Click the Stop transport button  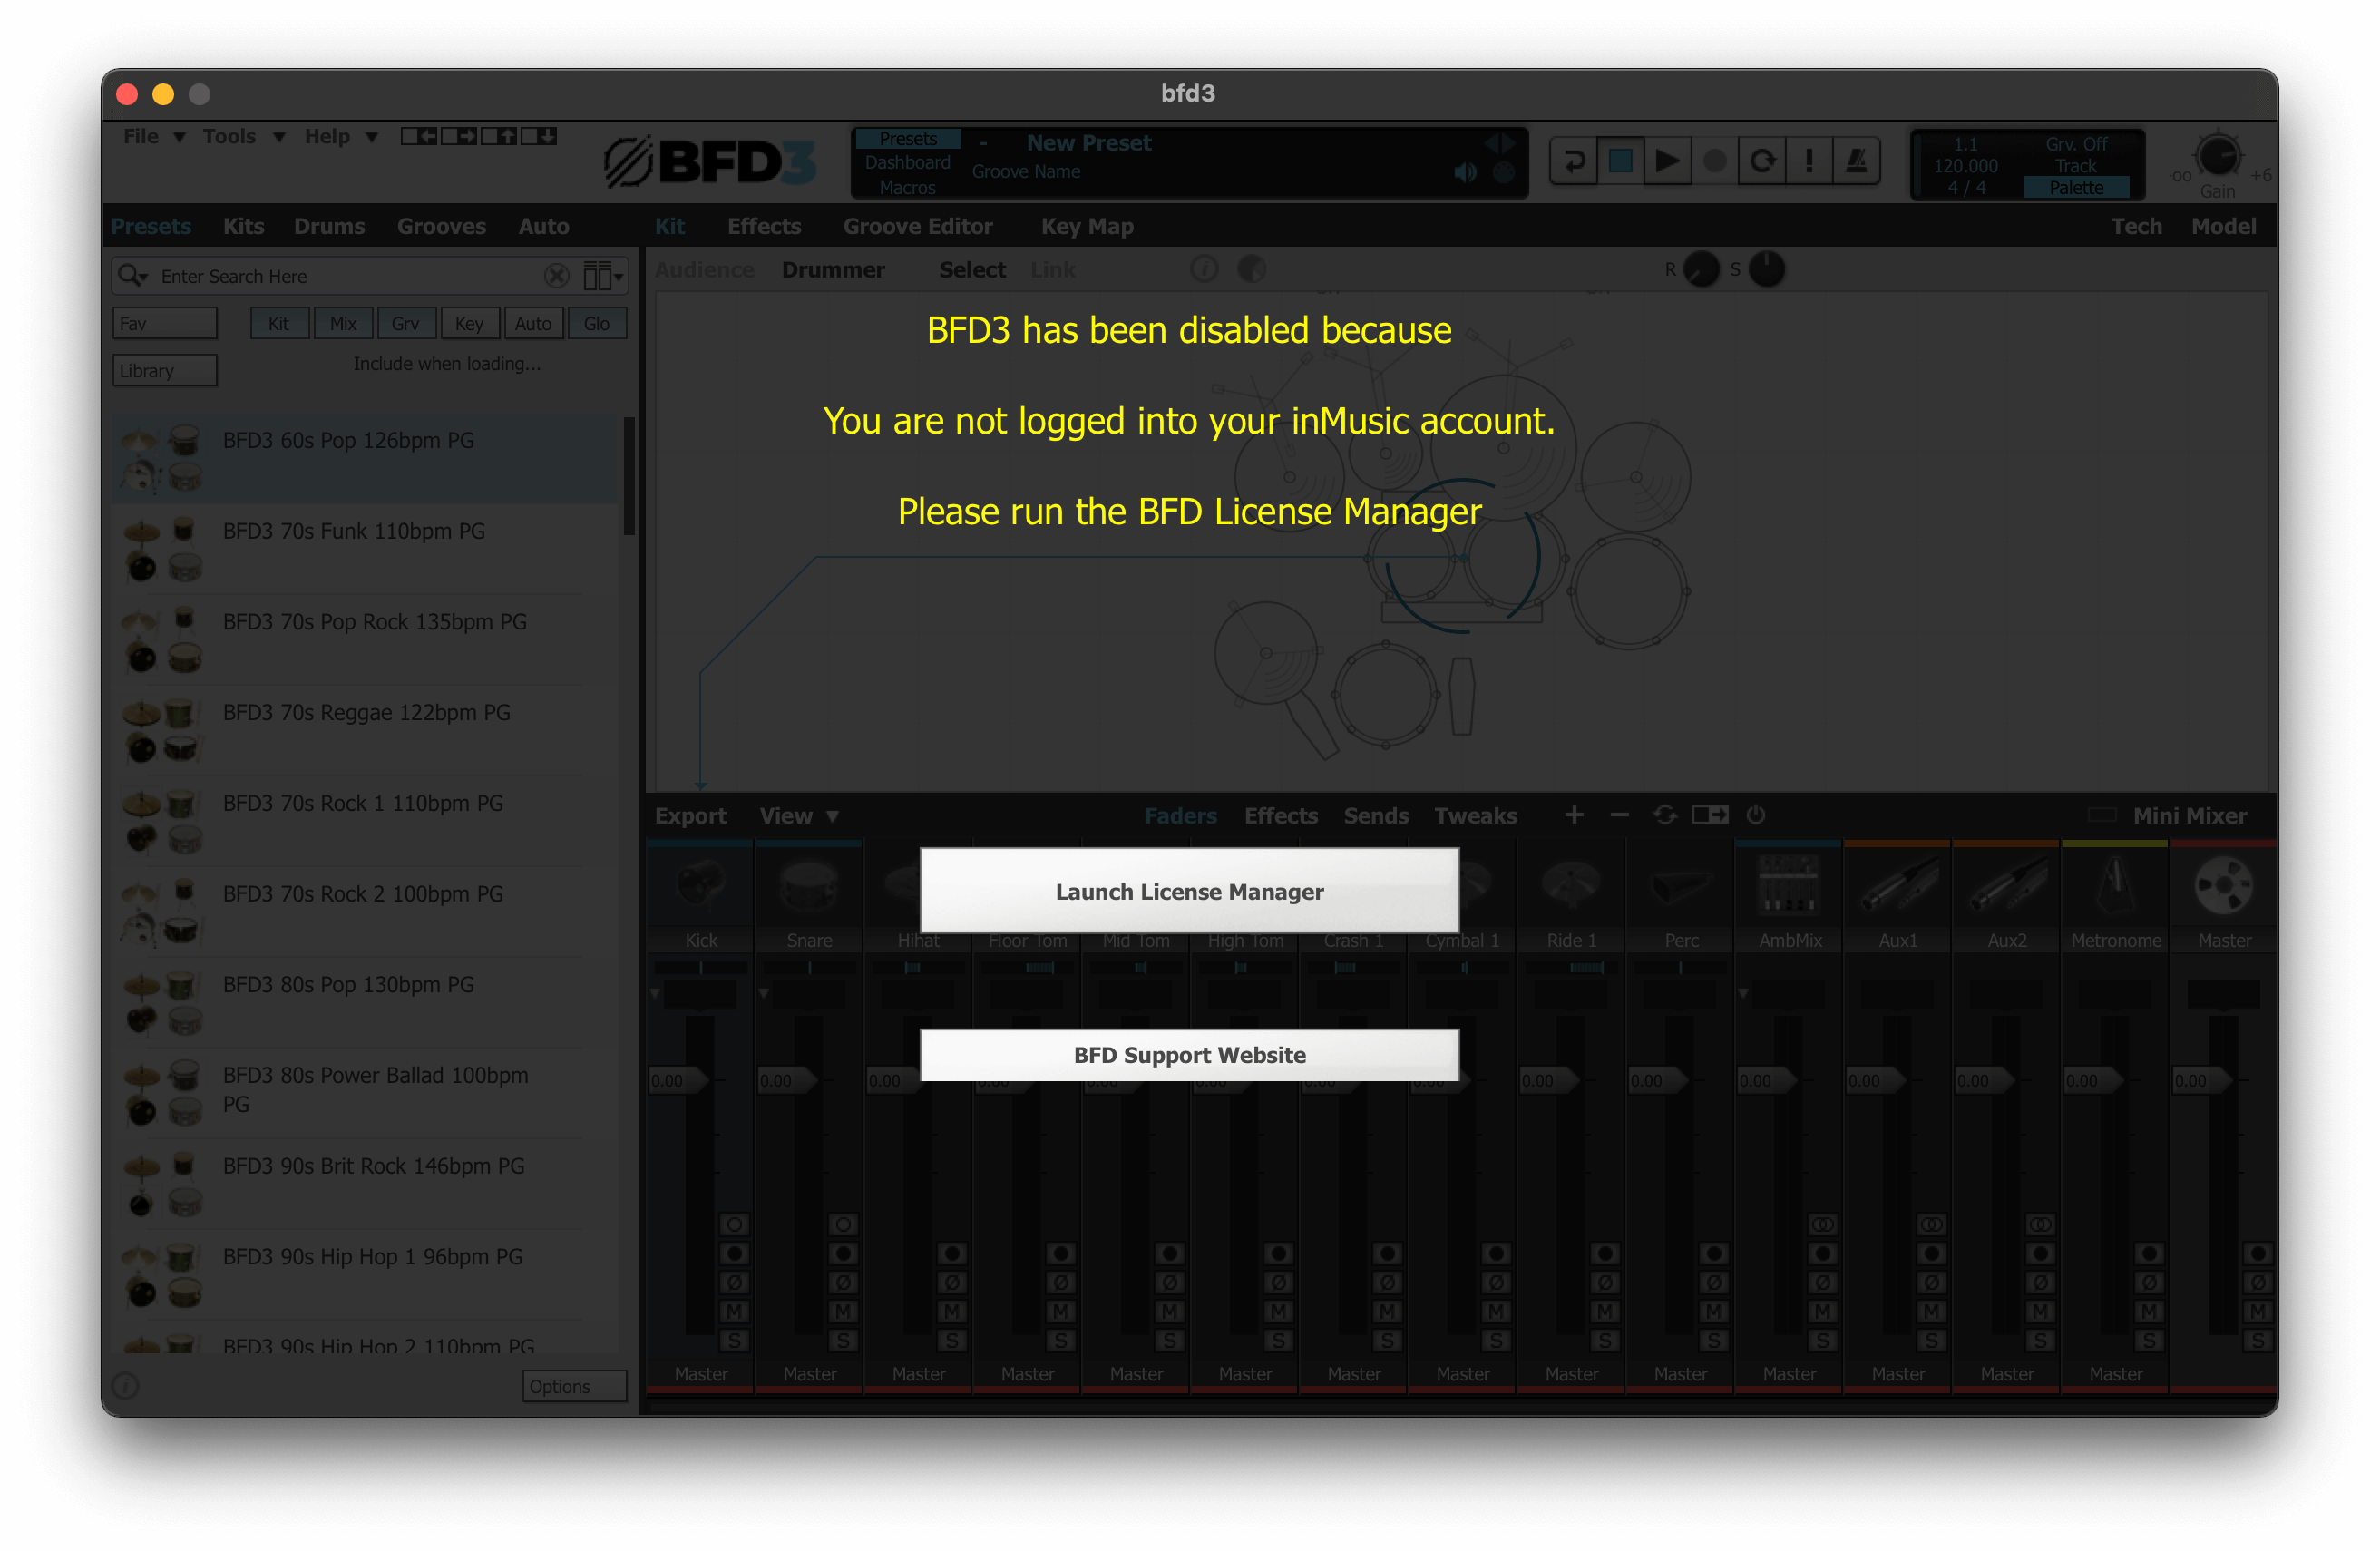click(x=1621, y=161)
